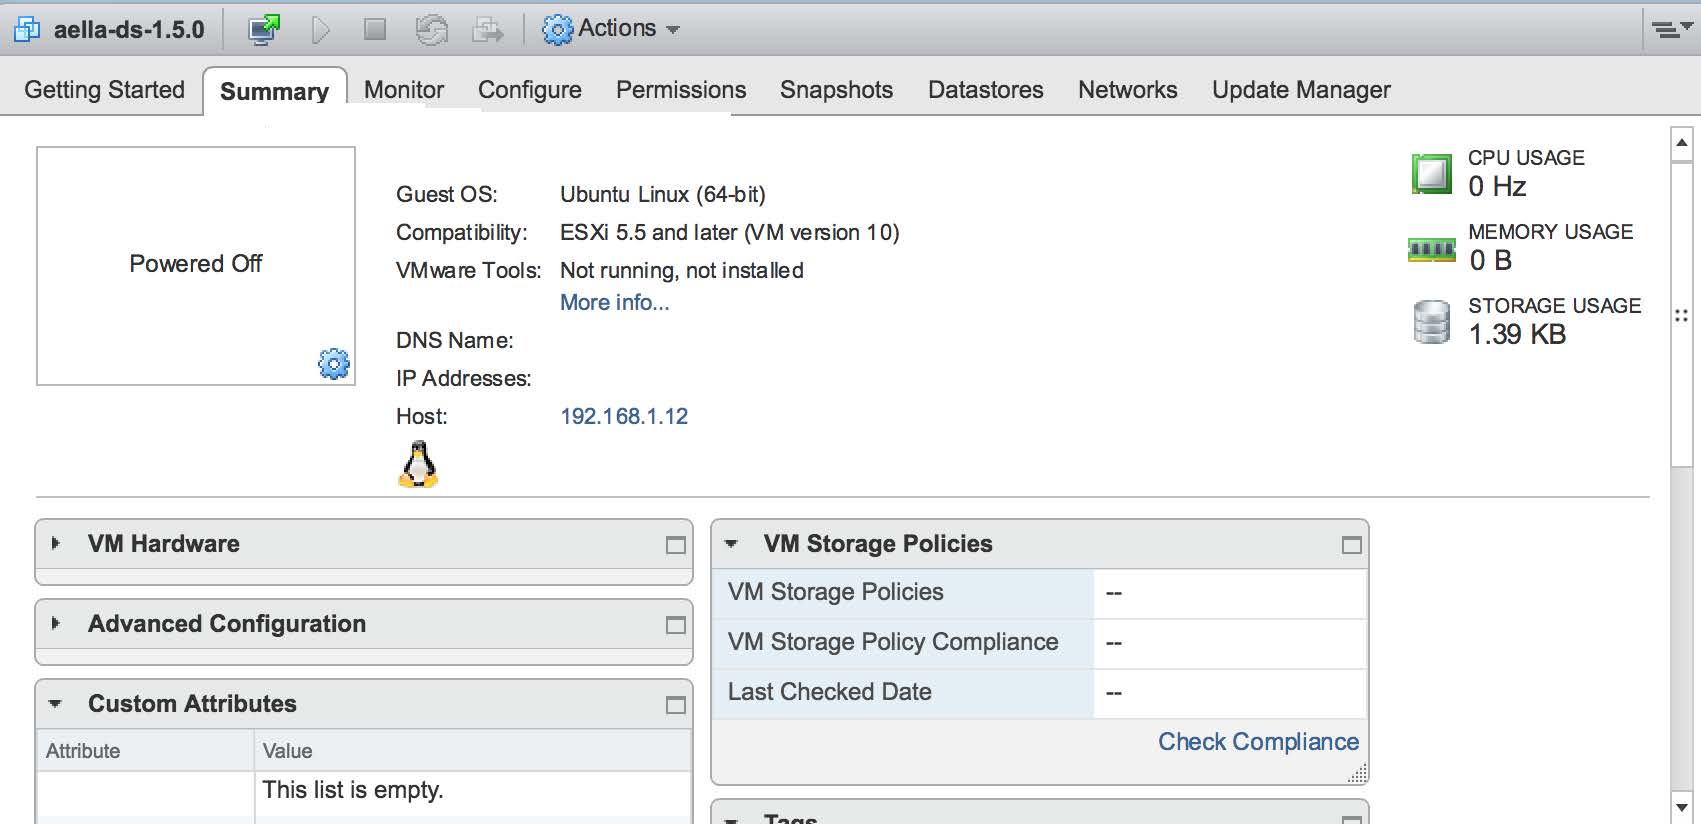The image size is (1701, 824).
Task: Switch to the Monitor tab
Action: tap(403, 90)
